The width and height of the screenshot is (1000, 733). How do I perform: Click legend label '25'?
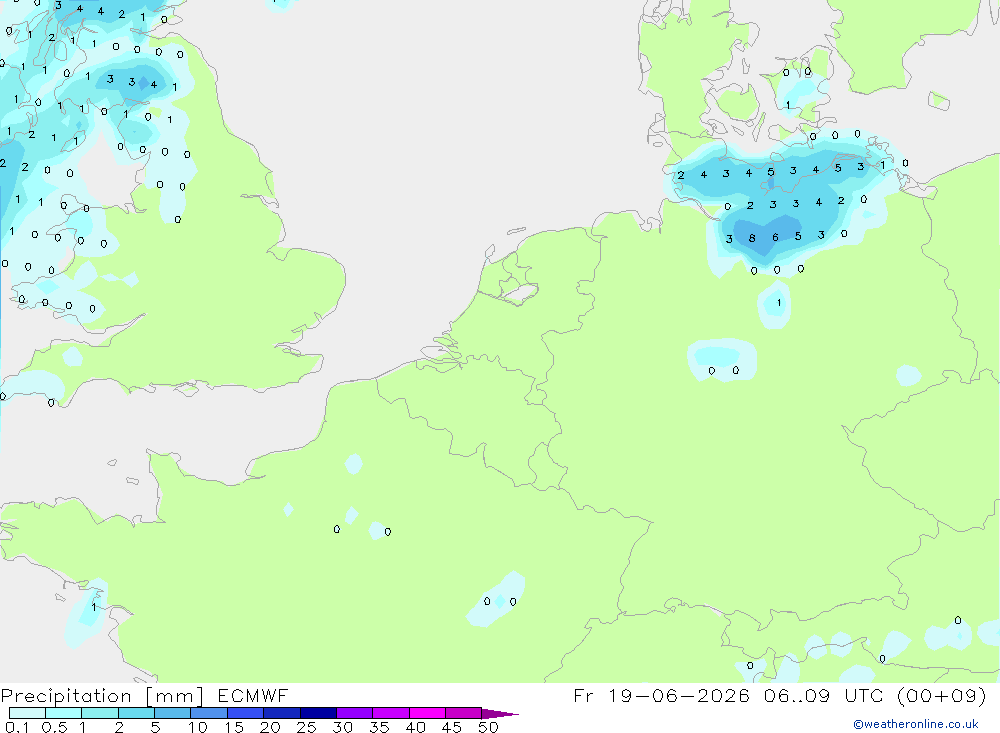click(x=307, y=727)
